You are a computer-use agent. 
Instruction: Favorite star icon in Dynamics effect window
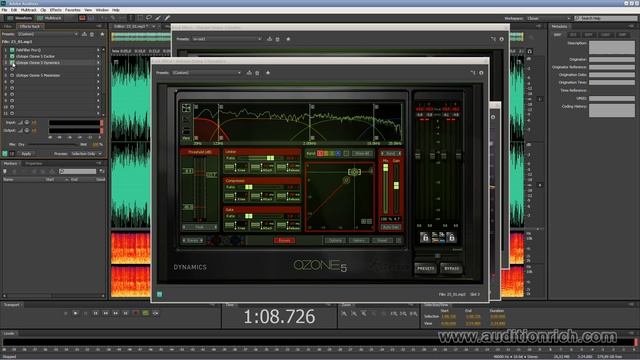268,73
